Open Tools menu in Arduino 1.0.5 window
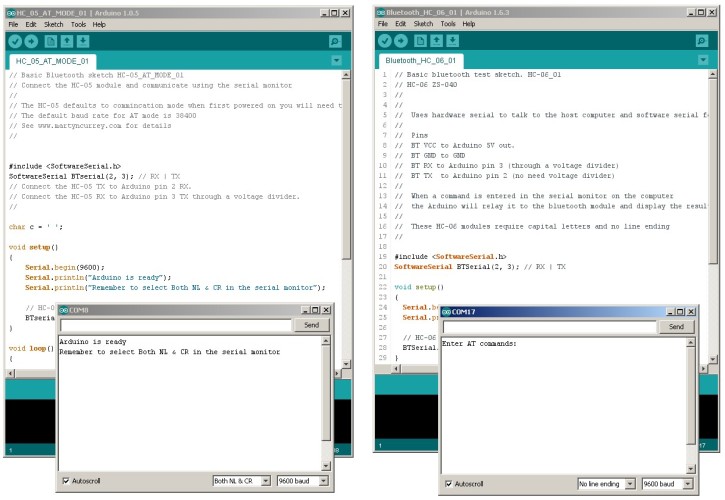Image resolution: width=725 pixels, height=500 pixels. click(78, 24)
